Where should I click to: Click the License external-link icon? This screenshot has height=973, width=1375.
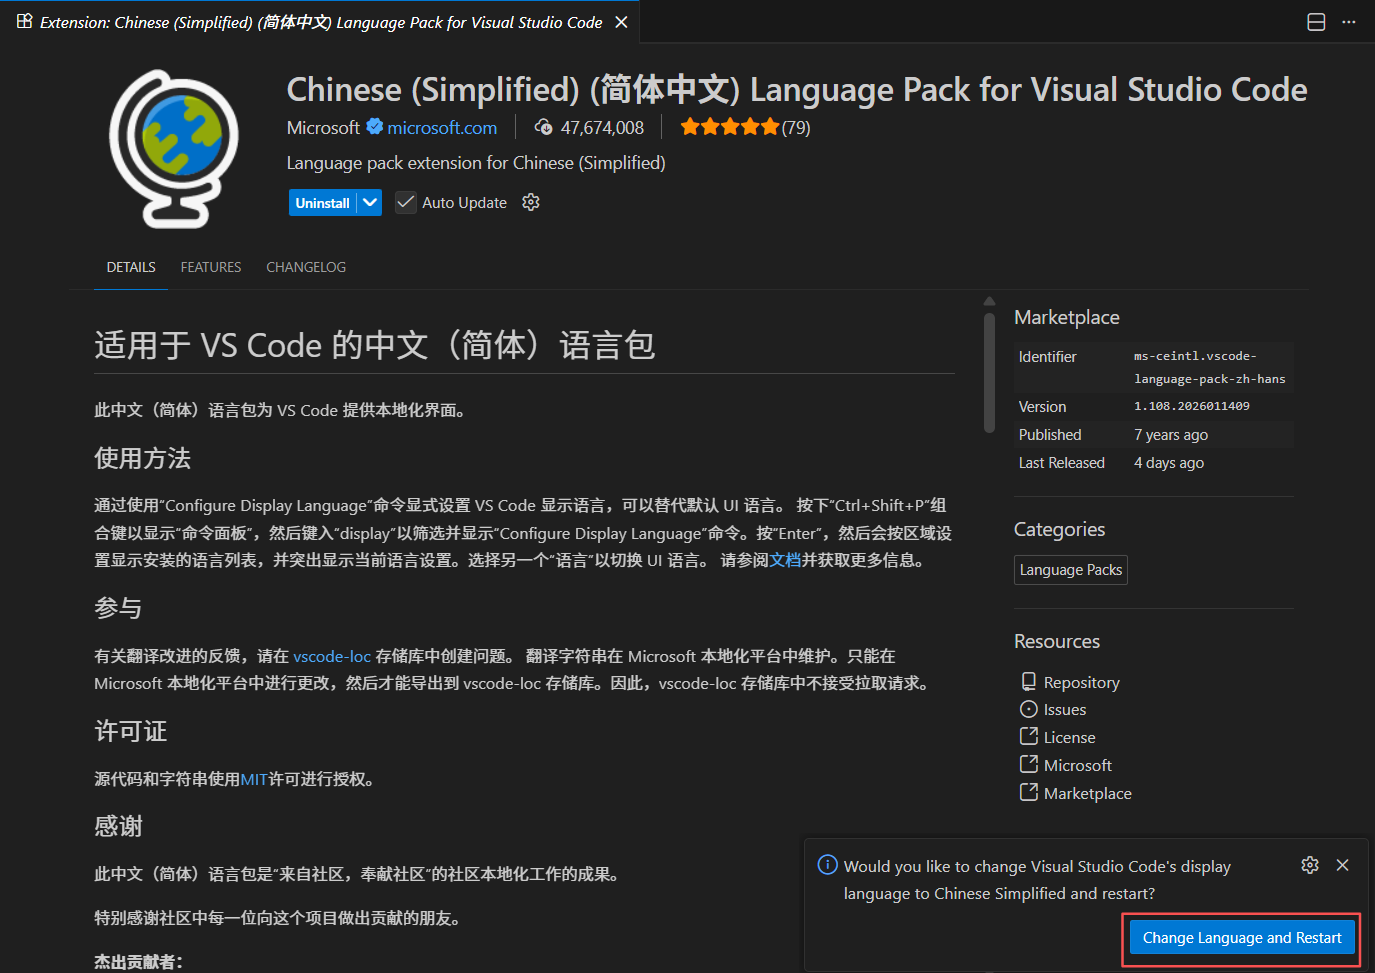coord(1028,736)
